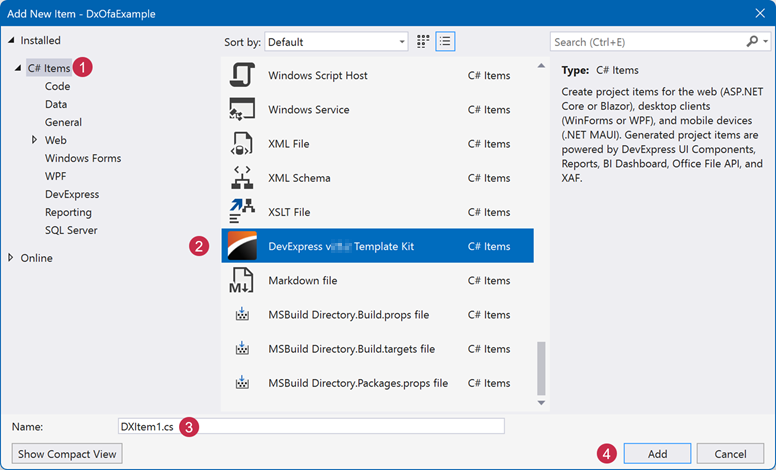
Task: Select Markdown file template text
Action: point(302,280)
